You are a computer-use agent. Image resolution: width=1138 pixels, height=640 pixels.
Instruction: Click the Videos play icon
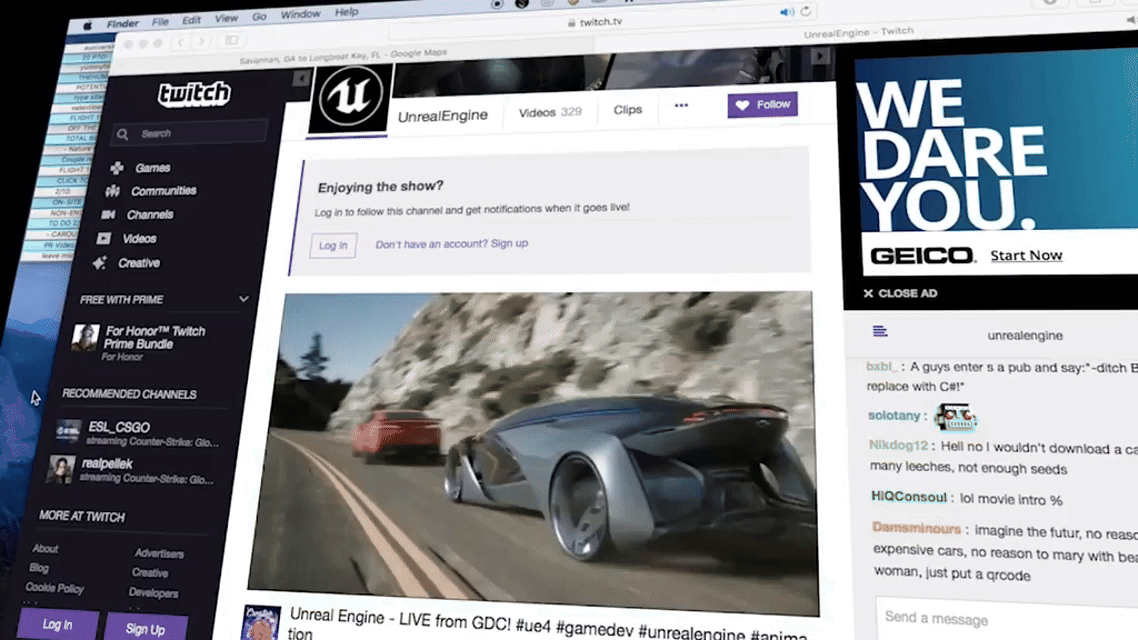[104, 238]
